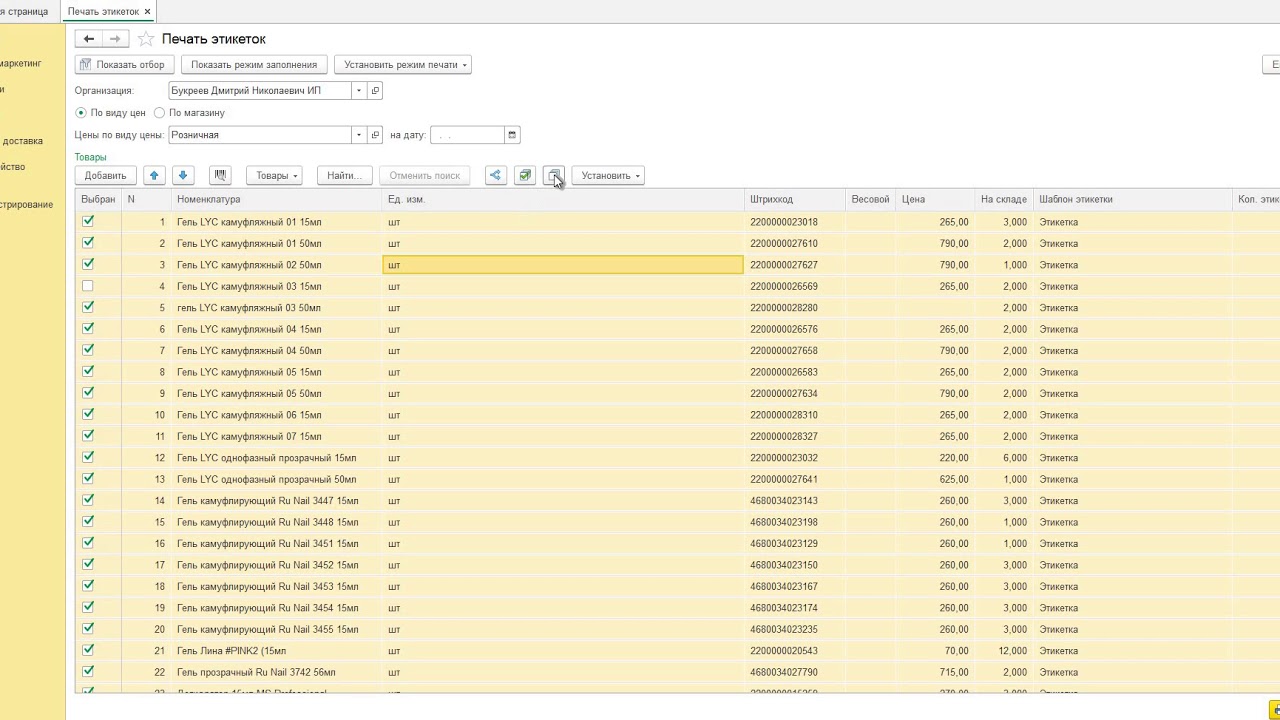Close the Печать этикеток tab
Screen dimensions: 1280x720
(148, 11)
